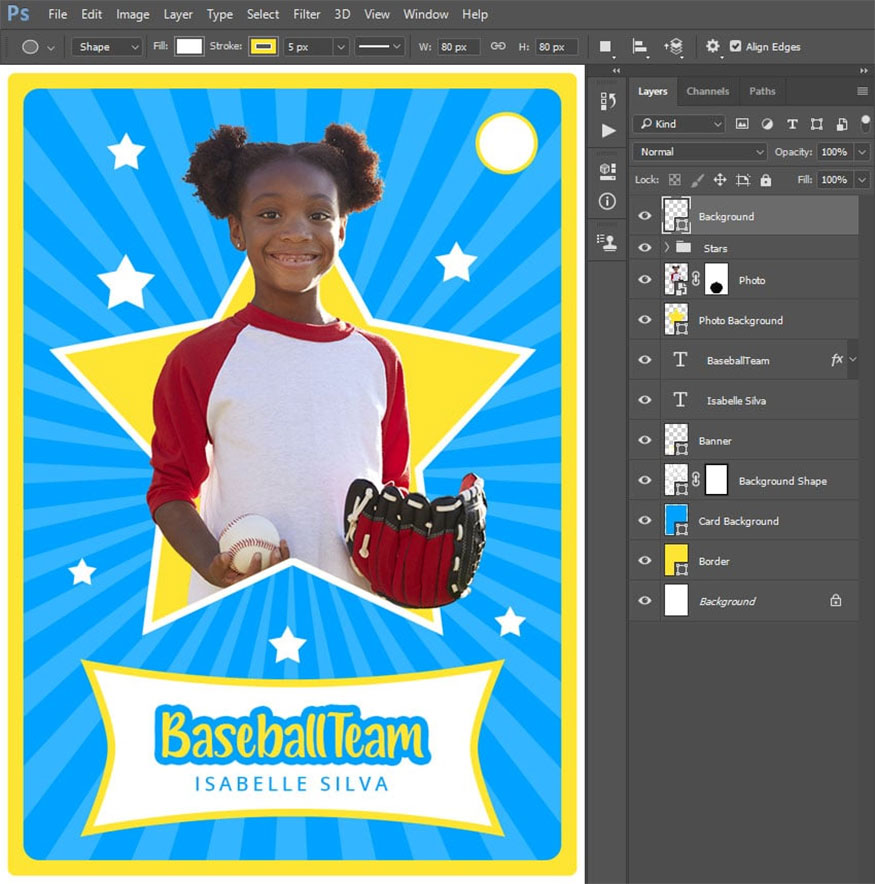Open the Info panel icon
The image size is (875, 884).
pos(607,201)
